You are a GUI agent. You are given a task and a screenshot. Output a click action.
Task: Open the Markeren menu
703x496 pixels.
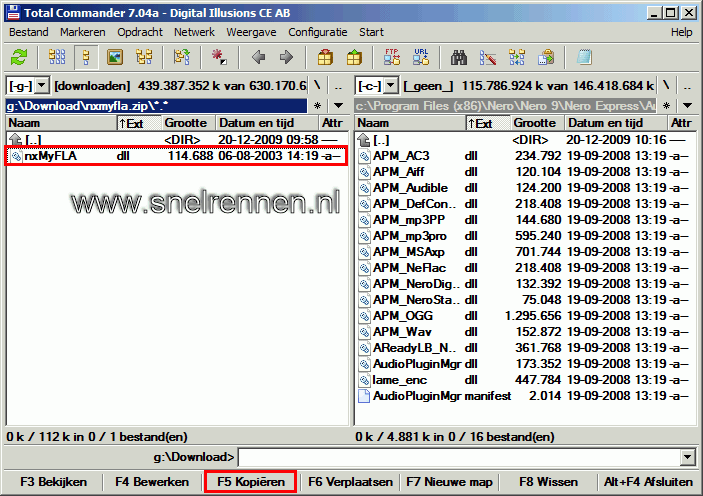[x=82, y=32]
